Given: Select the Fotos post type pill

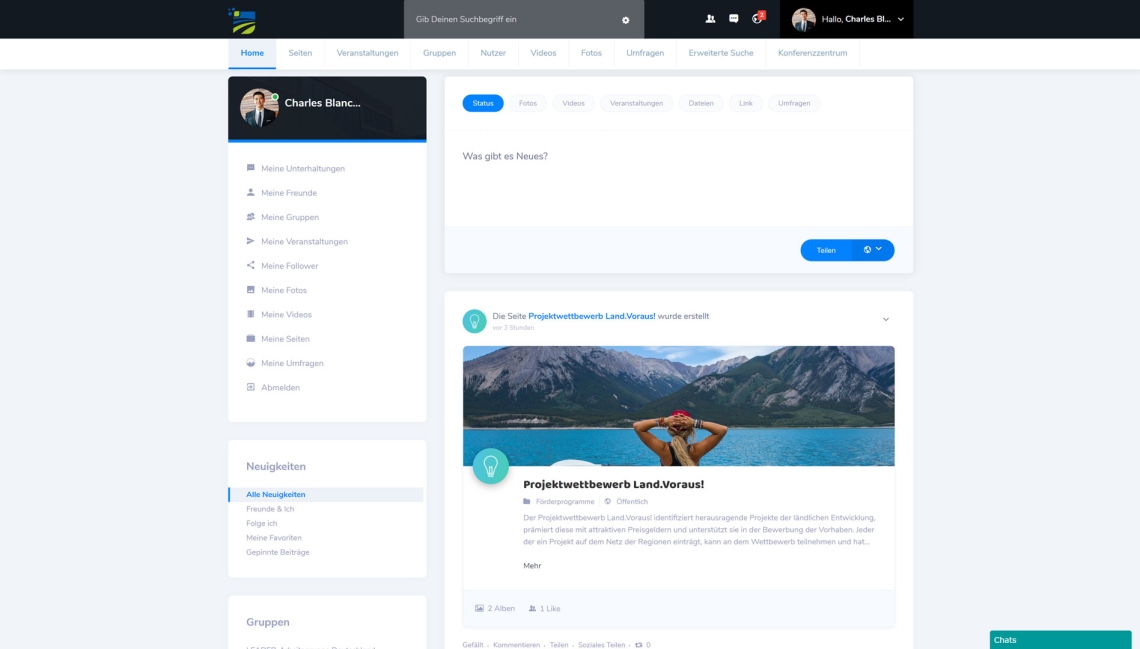Looking at the screenshot, I should click(528, 103).
